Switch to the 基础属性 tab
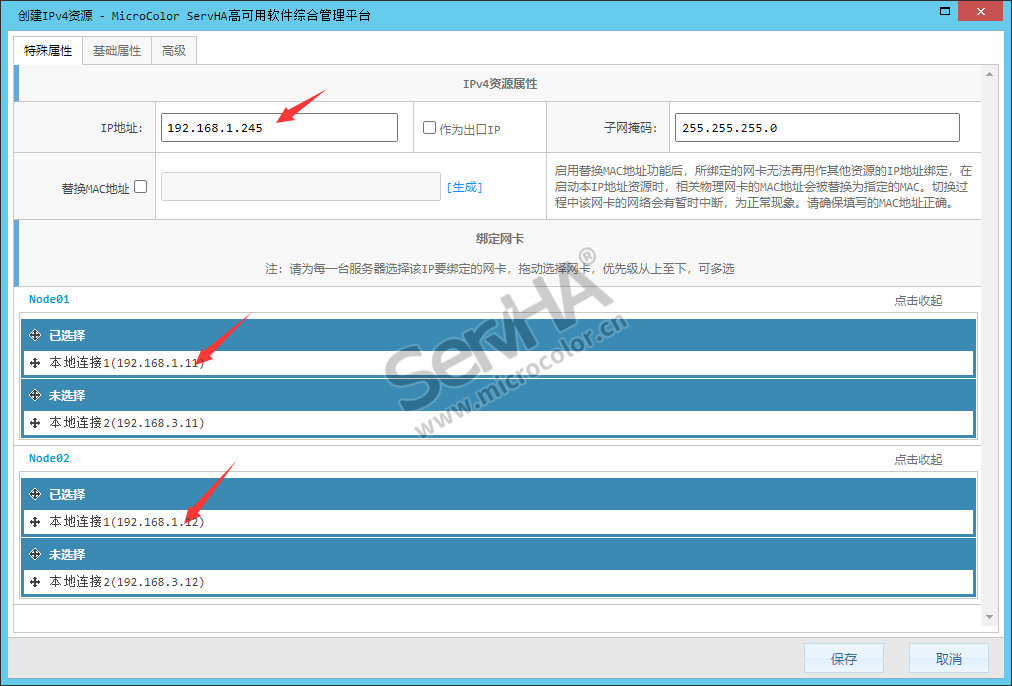This screenshot has width=1012, height=686. [117, 50]
